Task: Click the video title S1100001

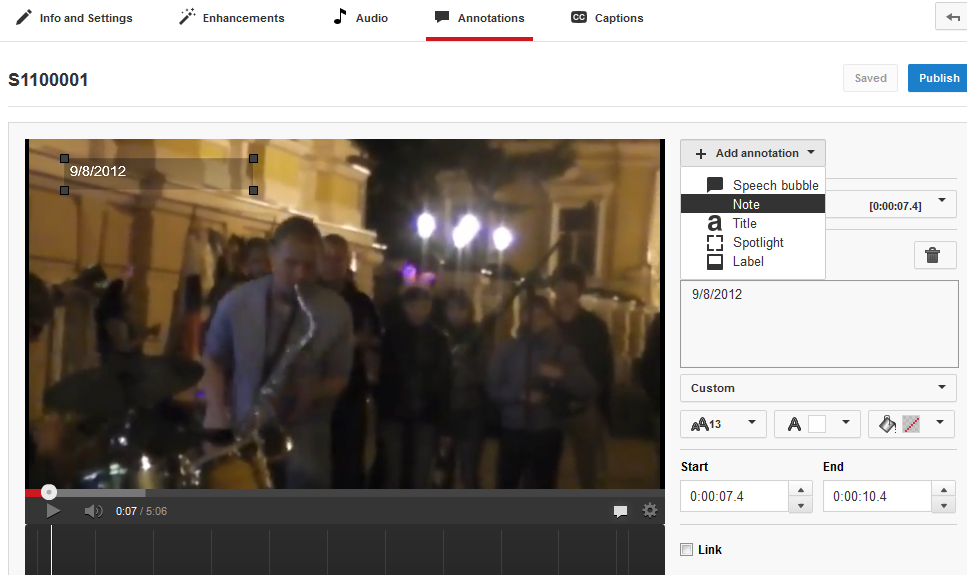Action: point(48,80)
